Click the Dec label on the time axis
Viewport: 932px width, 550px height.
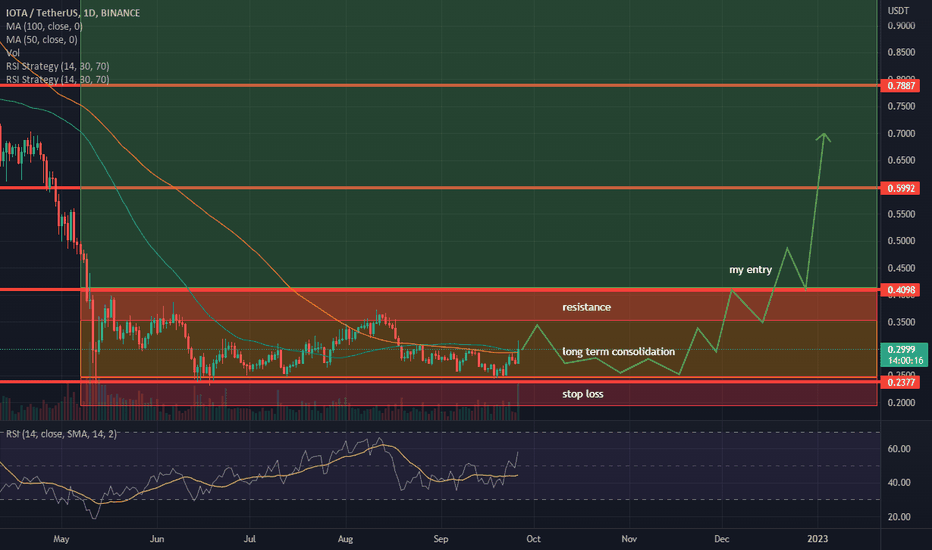pos(722,539)
